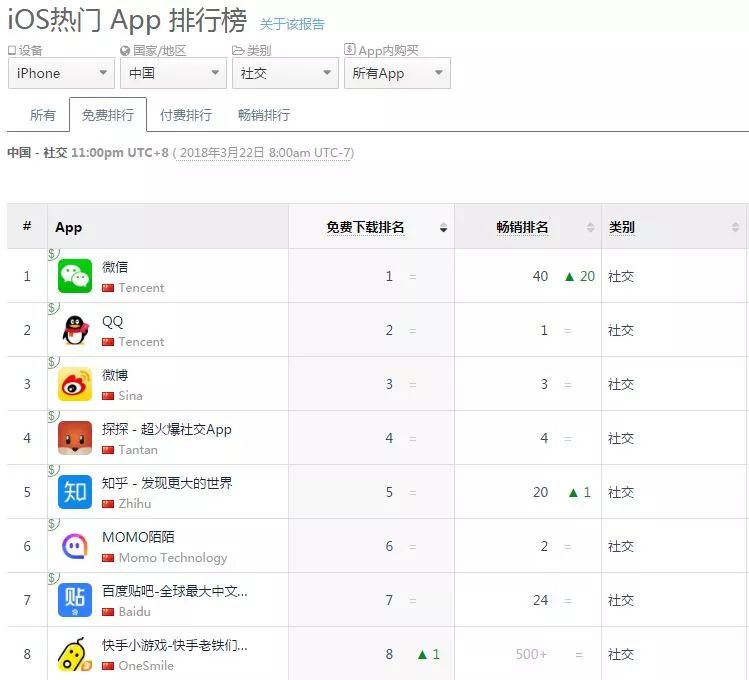This screenshot has width=749, height=680.
Task: Click the Zhihu publisher name
Action: pyautogui.click(x=135, y=504)
